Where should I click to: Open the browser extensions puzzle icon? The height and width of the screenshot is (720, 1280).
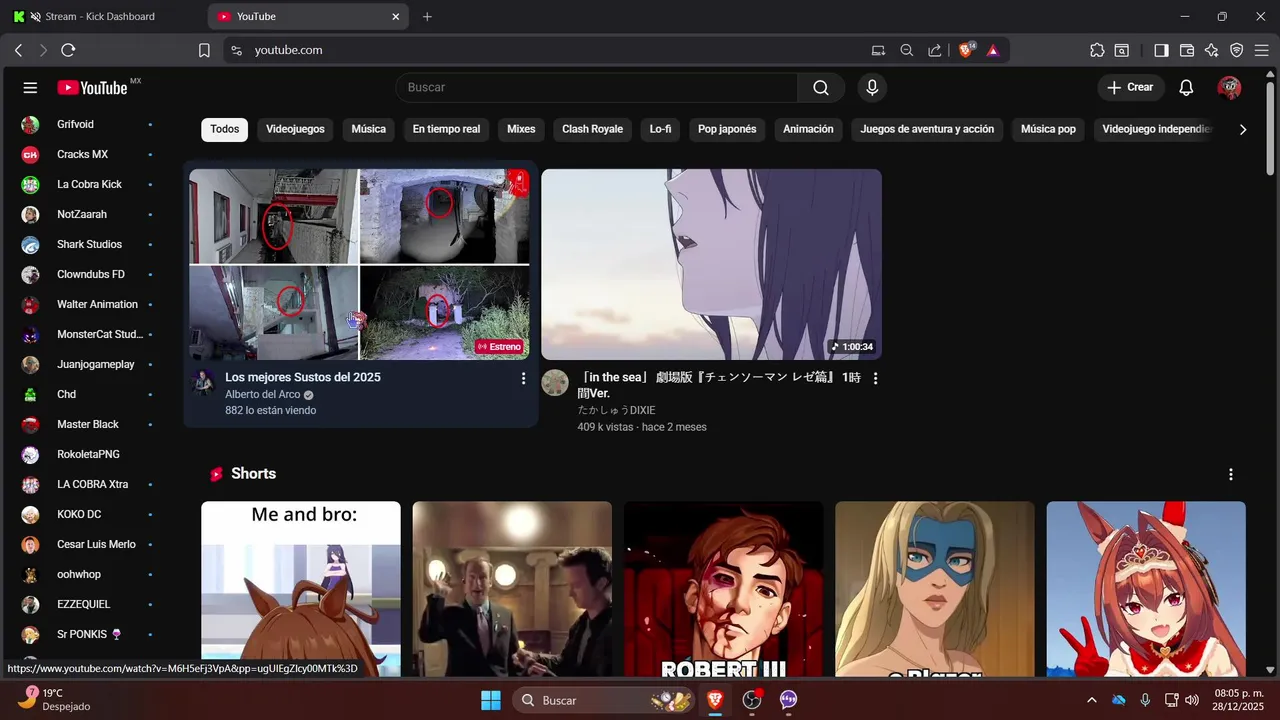[1097, 50]
